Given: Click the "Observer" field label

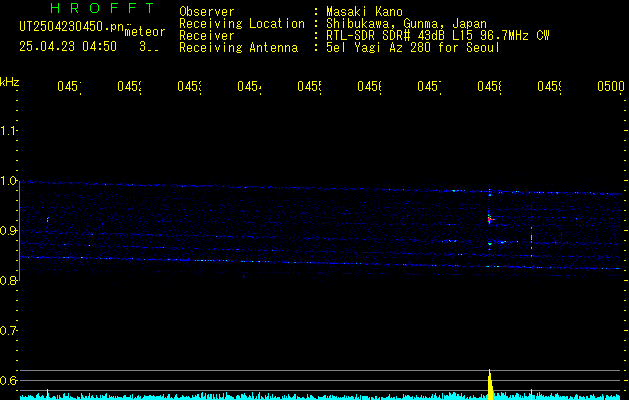Looking at the screenshot, I should 207,12.
